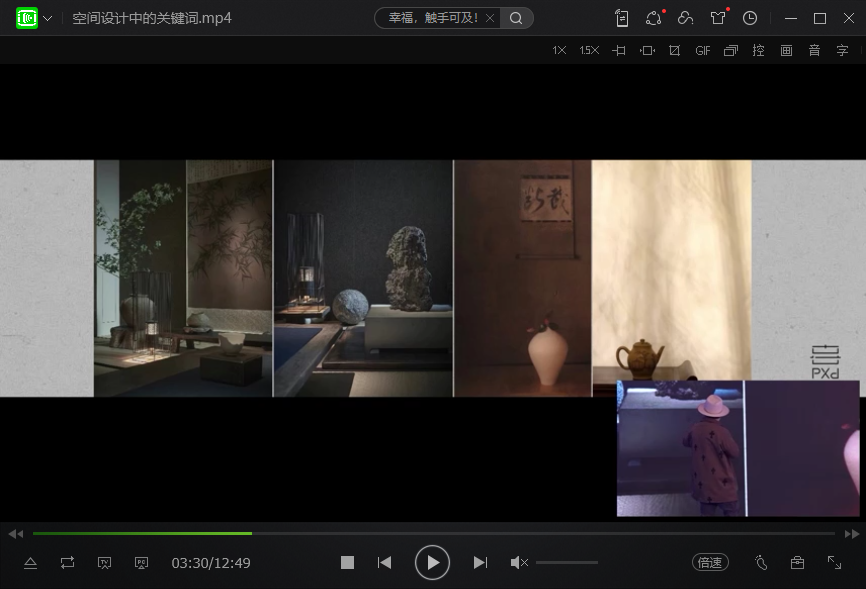
Task: Open the 字 subtitle settings
Action: pyautogui.click(x=842, y=51)
